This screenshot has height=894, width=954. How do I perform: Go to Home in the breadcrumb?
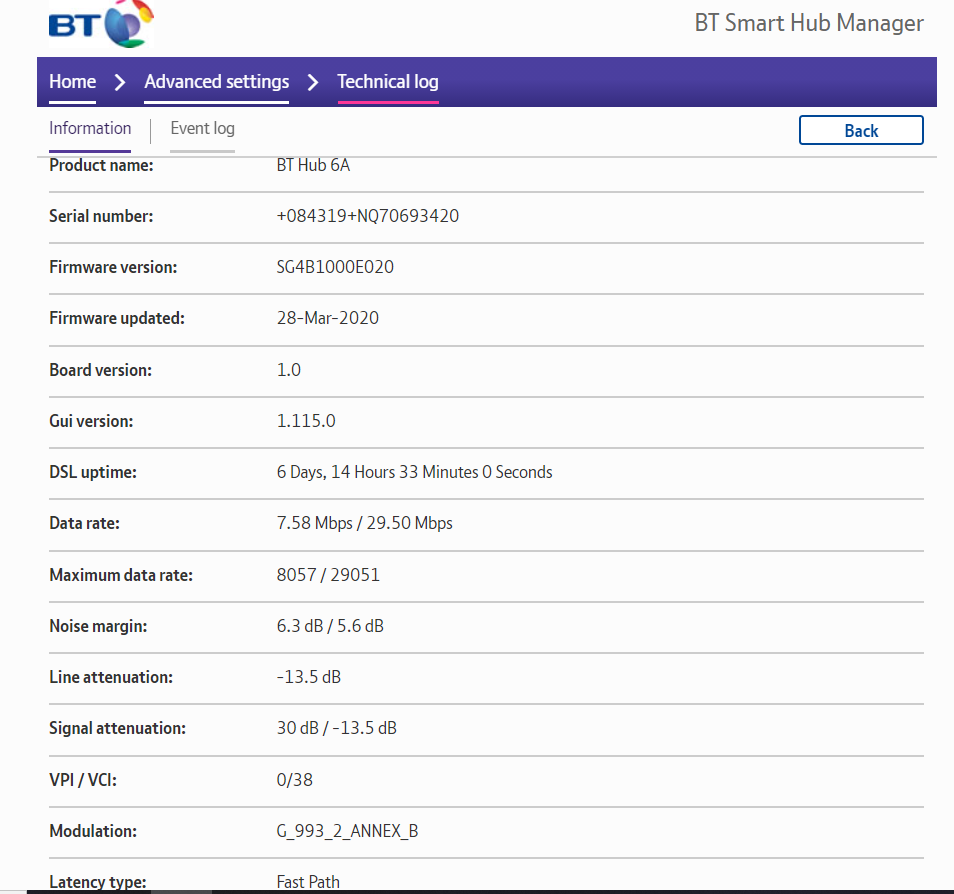click(x=73, y=82)
